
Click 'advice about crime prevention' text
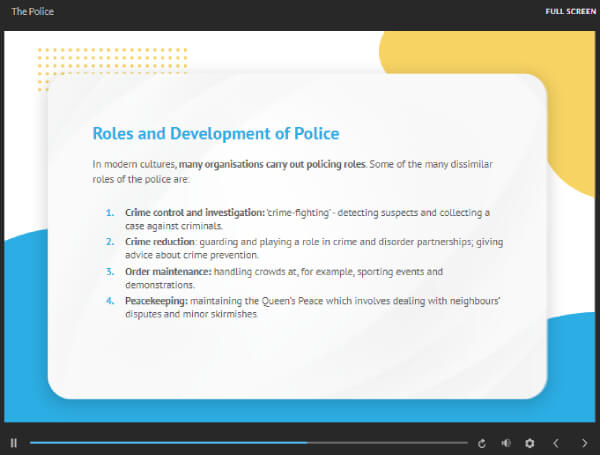point(191,255)
